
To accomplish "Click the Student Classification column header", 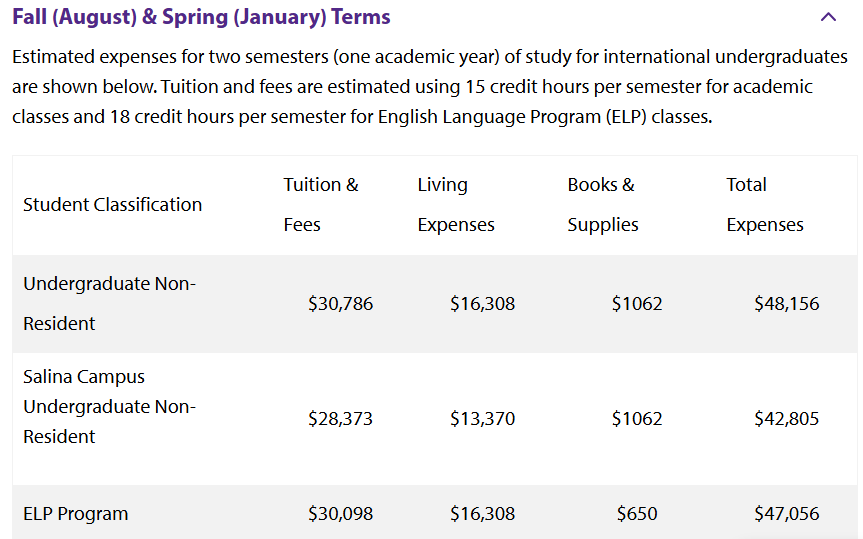I will [112, 205].
